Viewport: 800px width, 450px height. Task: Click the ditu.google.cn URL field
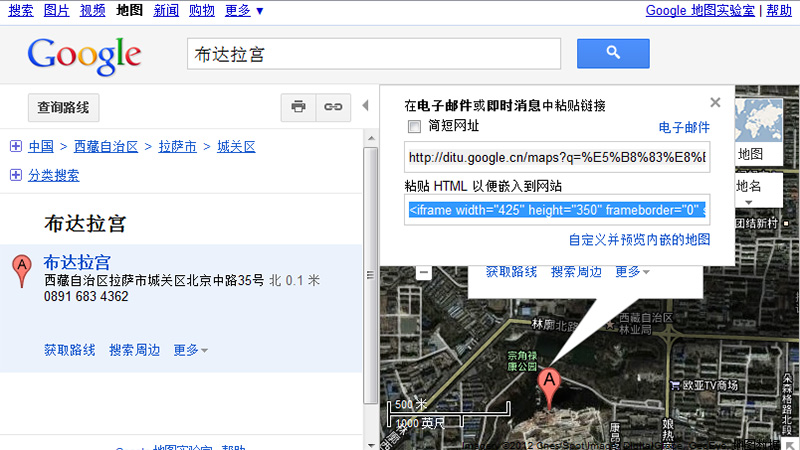pyautogui.click(x=557, y=157)
